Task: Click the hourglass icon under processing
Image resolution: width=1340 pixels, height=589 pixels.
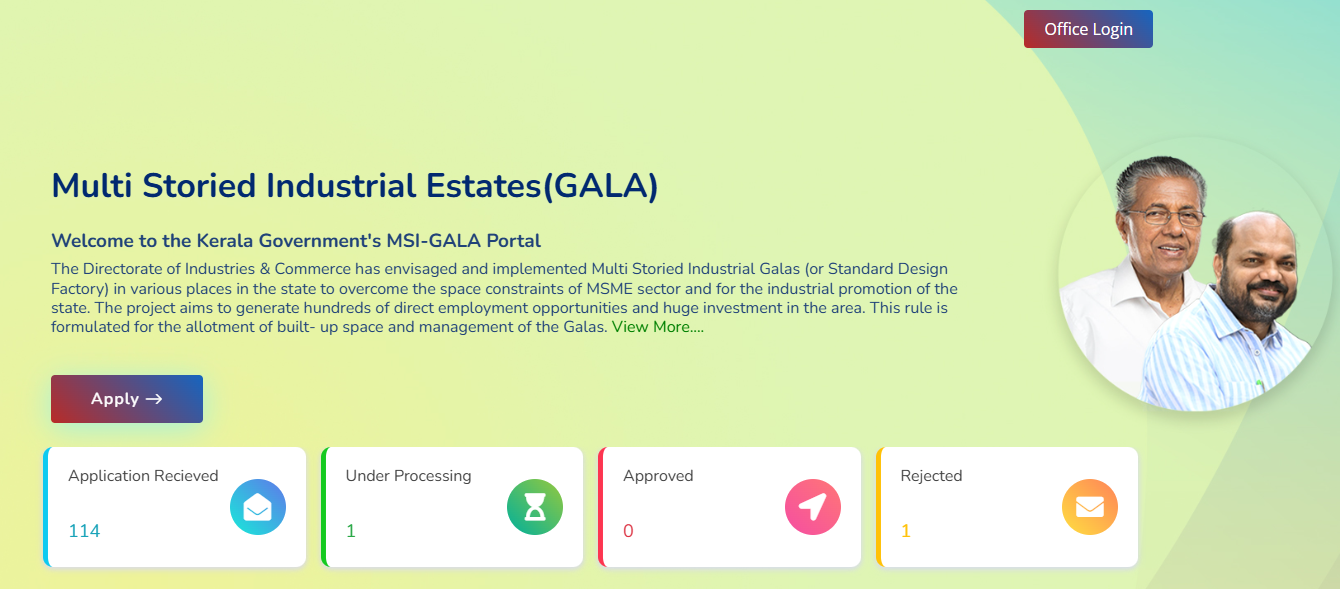Action: coord(535,507)
